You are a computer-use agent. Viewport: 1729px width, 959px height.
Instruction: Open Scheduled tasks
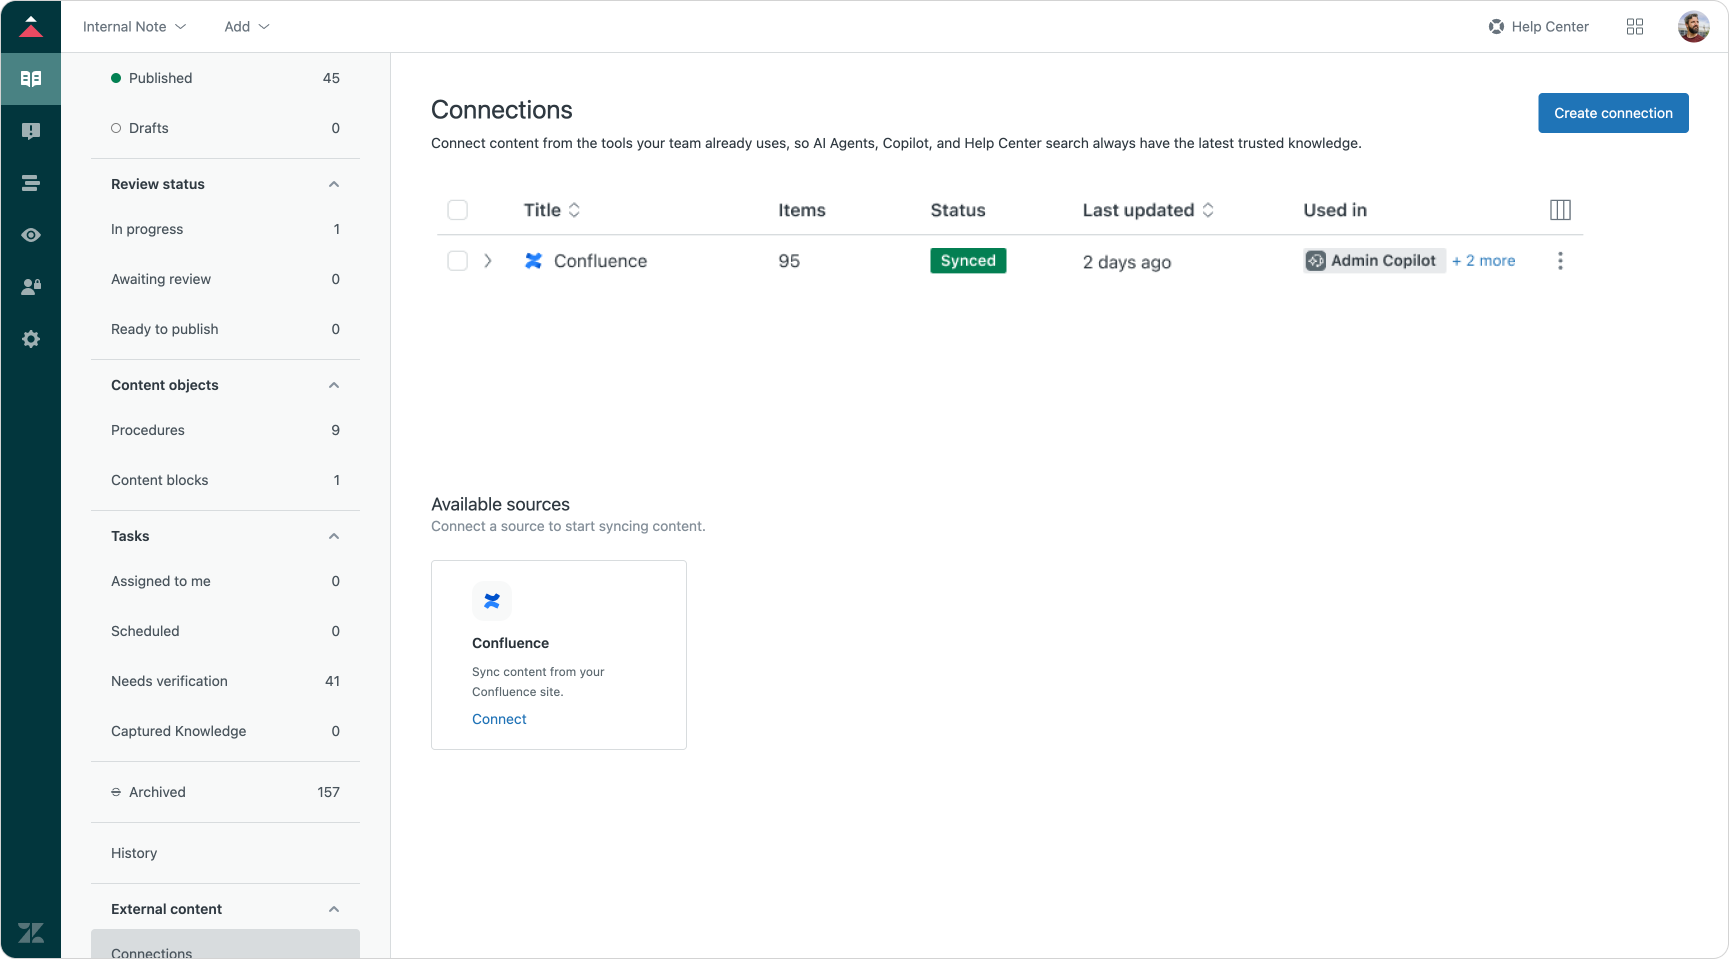(225, 631)
